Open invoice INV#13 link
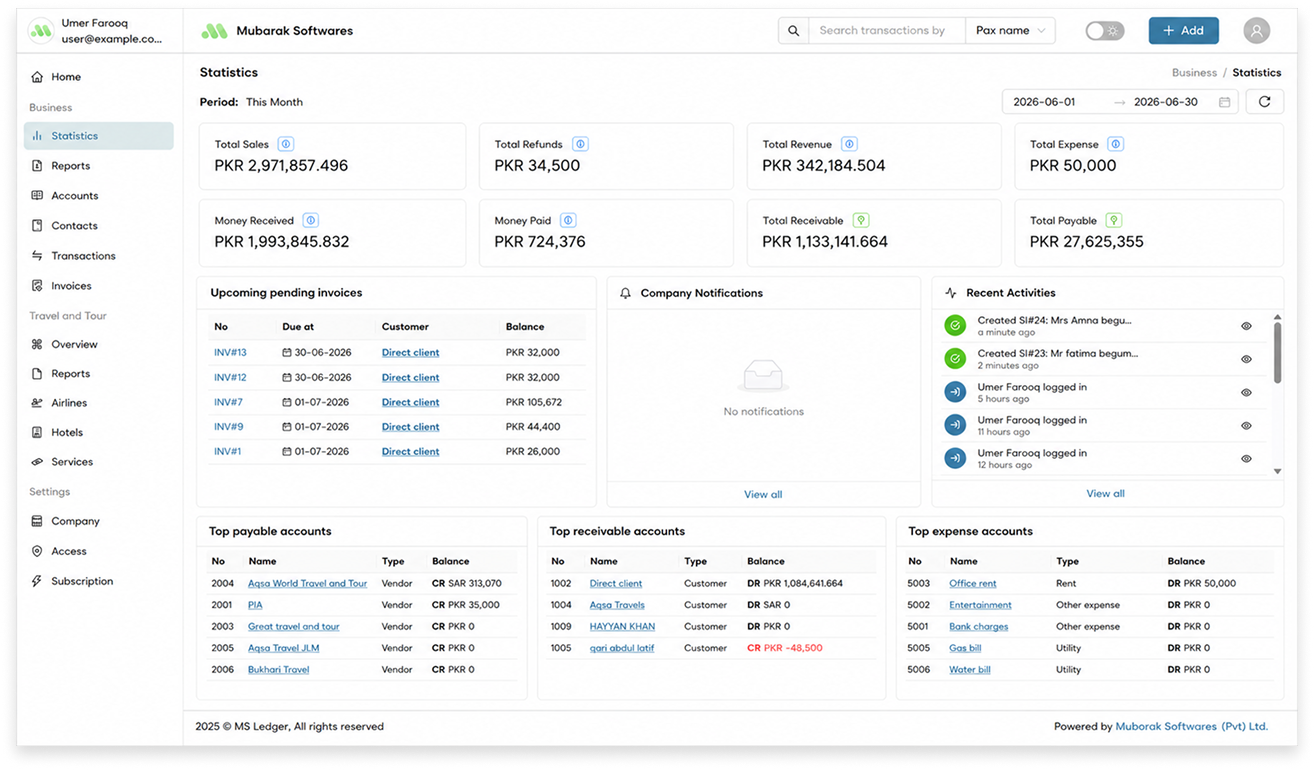This screenshot has width=1314, height=770. coord(230,353)
